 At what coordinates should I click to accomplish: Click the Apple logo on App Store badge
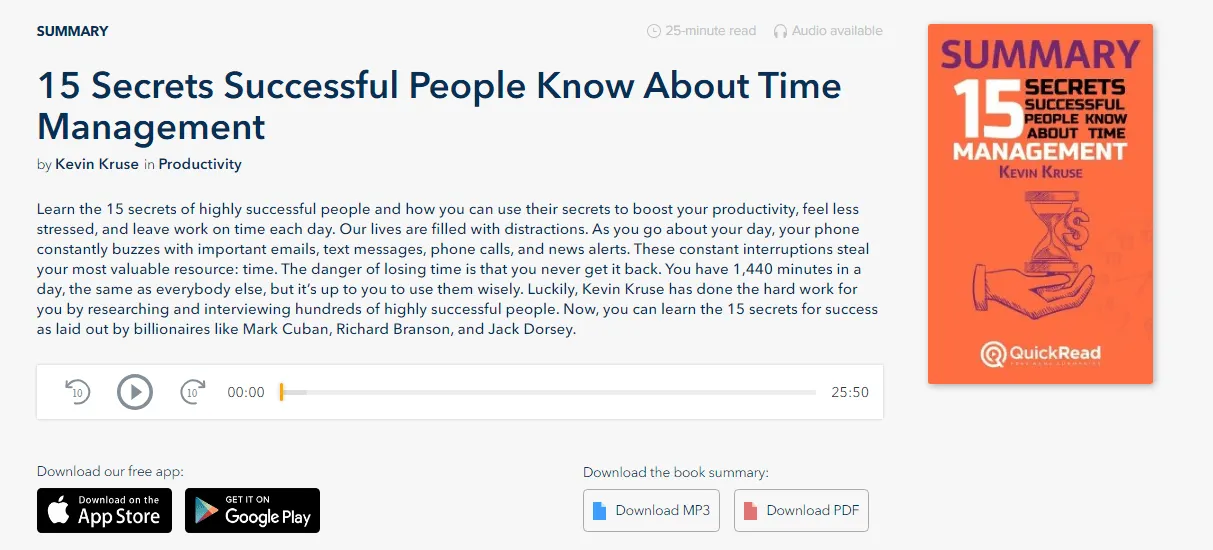pos(60,512)
